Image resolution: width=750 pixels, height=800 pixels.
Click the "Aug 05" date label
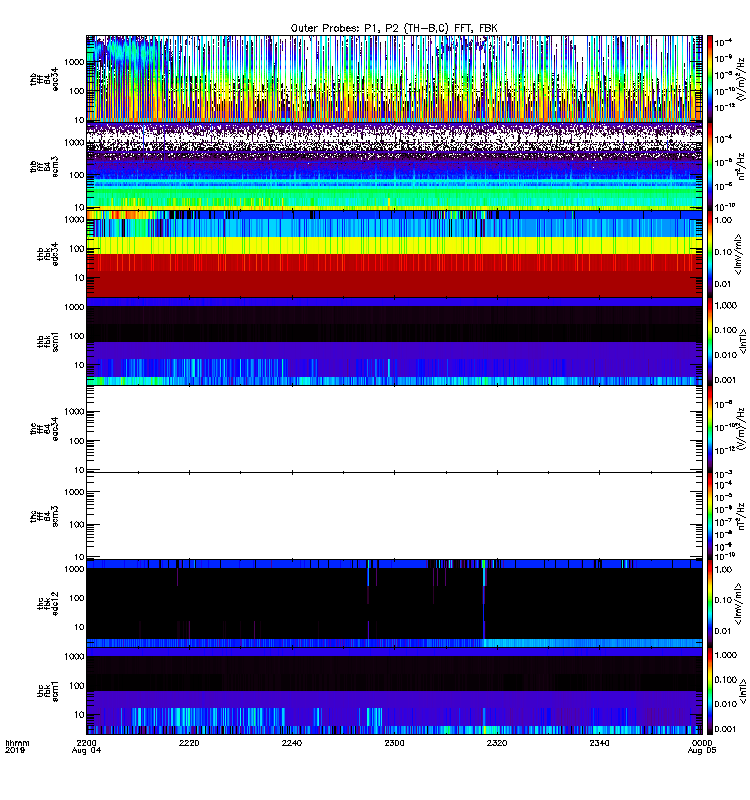click(702, 751)
